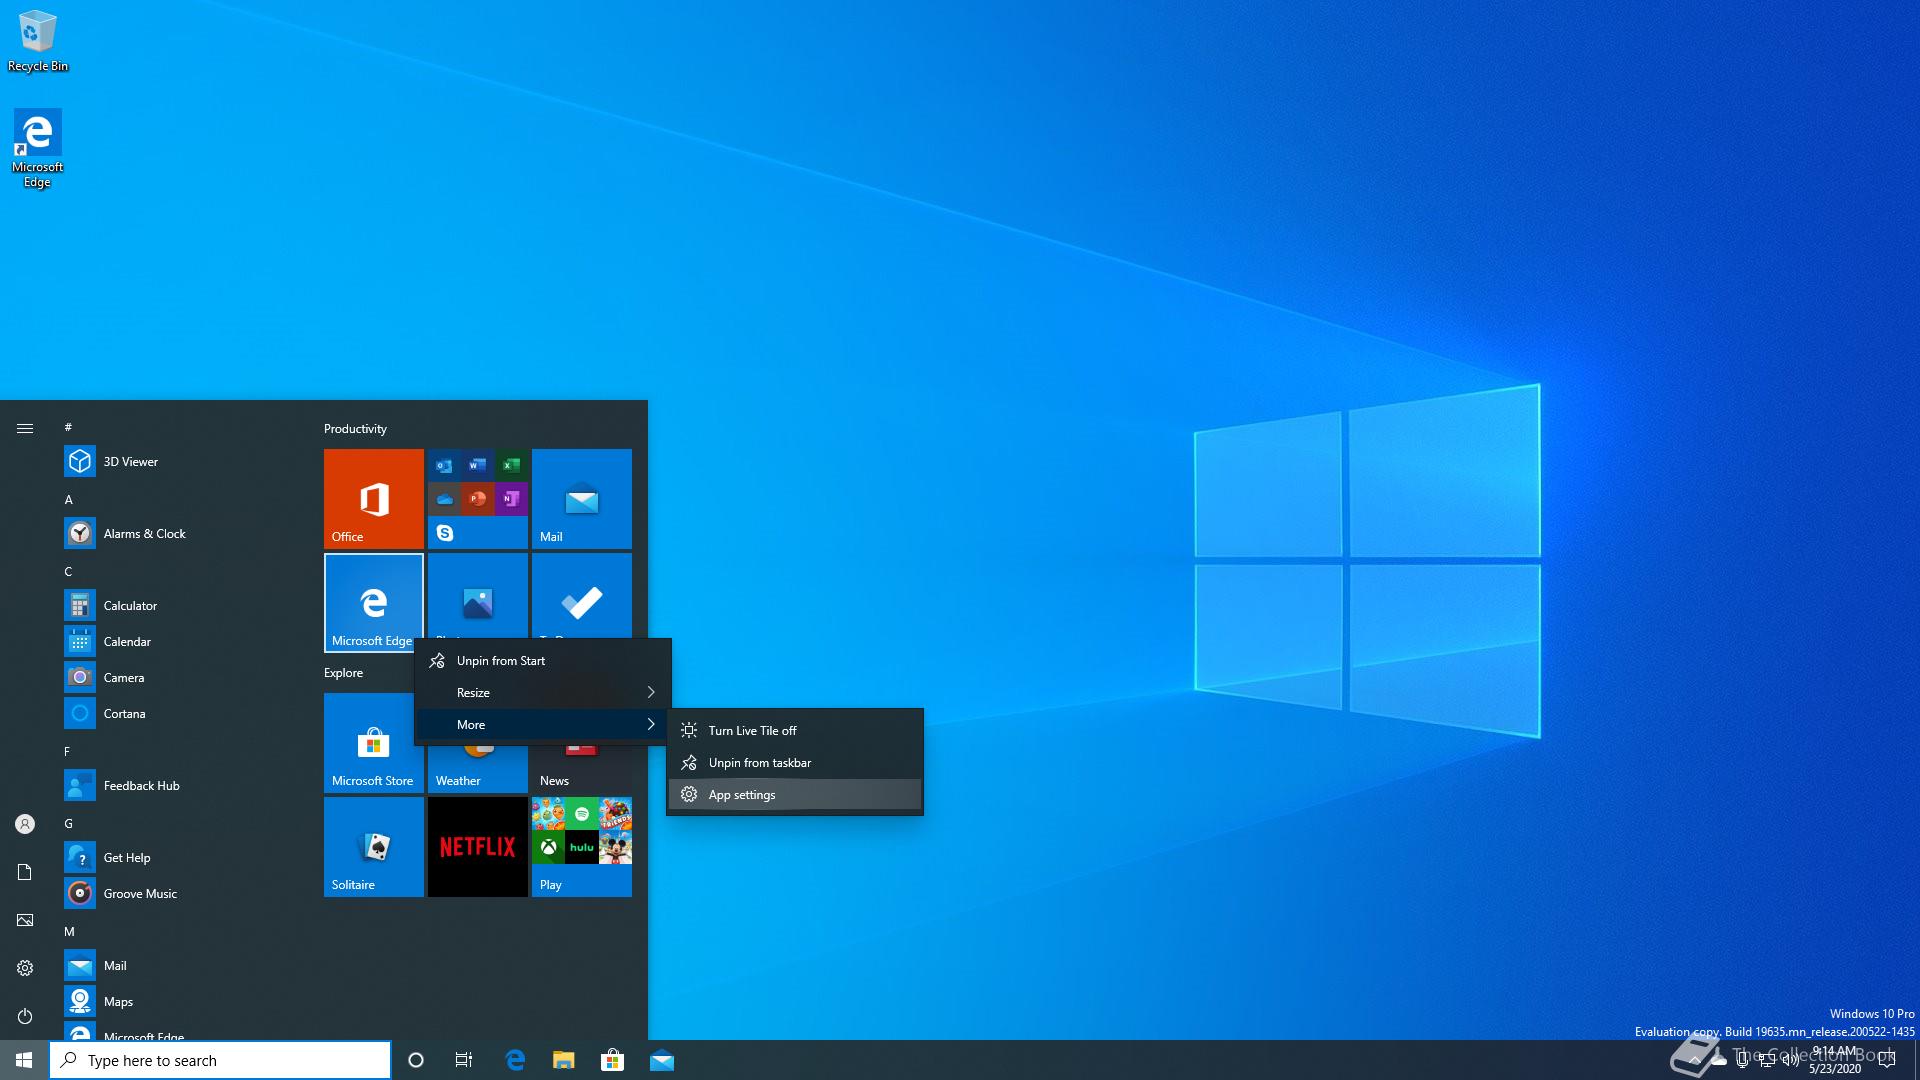Open Start menu power options
This screenshot has height=1080, width=1920.
25,1016
